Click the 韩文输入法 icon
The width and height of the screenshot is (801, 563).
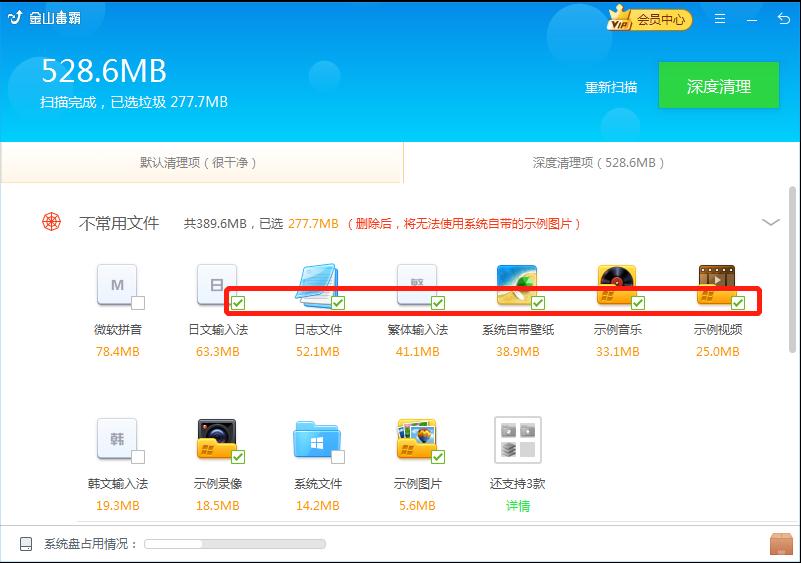(117, 439)
